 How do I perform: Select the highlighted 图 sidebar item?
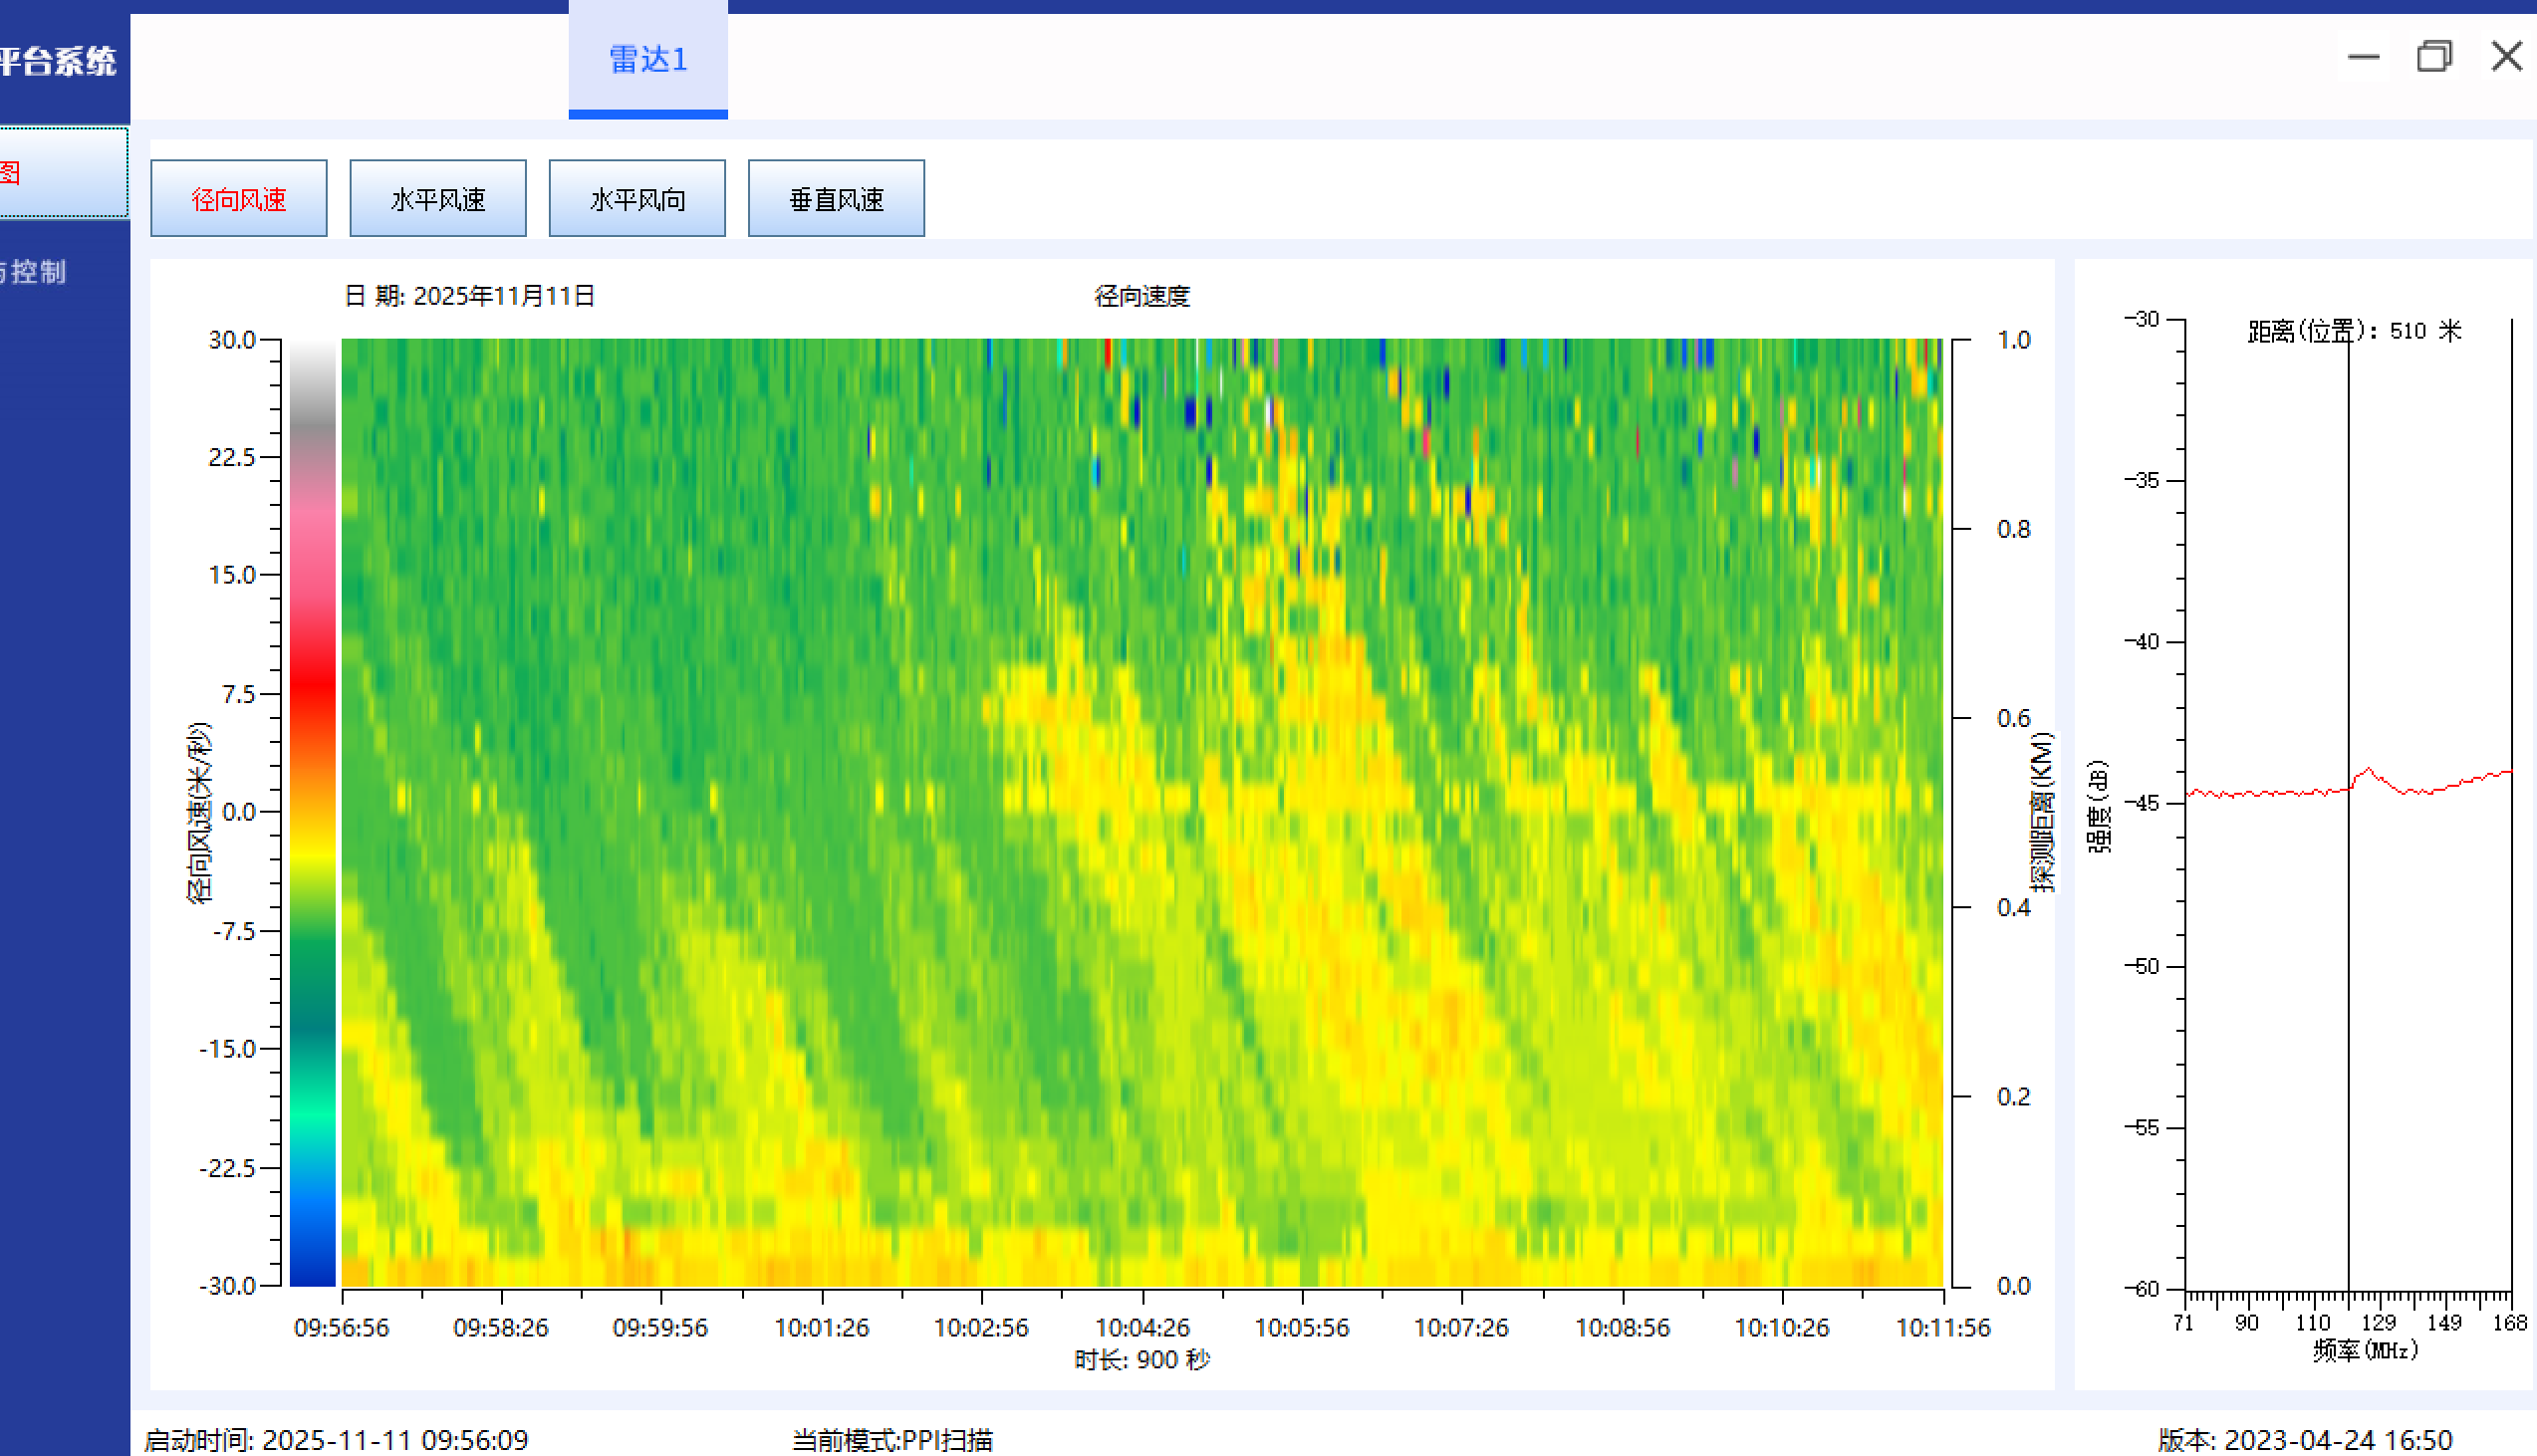pyautogui.click(x=62, y=172)
